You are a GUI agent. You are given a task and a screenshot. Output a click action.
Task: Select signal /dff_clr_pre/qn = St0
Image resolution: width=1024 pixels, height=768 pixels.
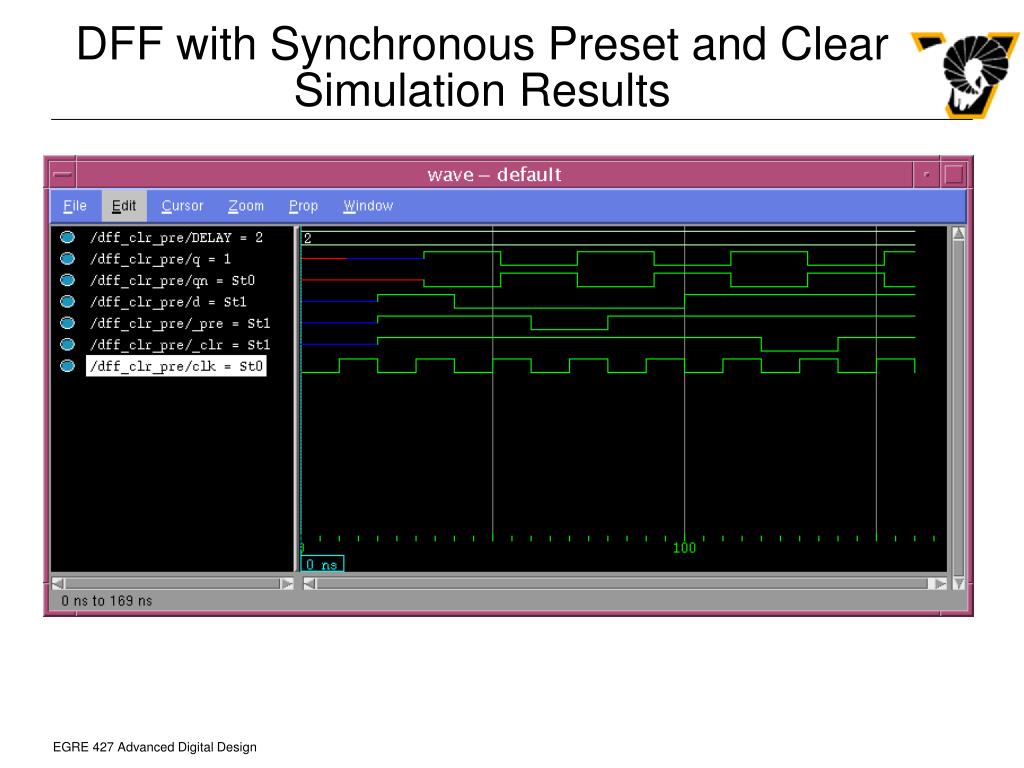[172, 280]
